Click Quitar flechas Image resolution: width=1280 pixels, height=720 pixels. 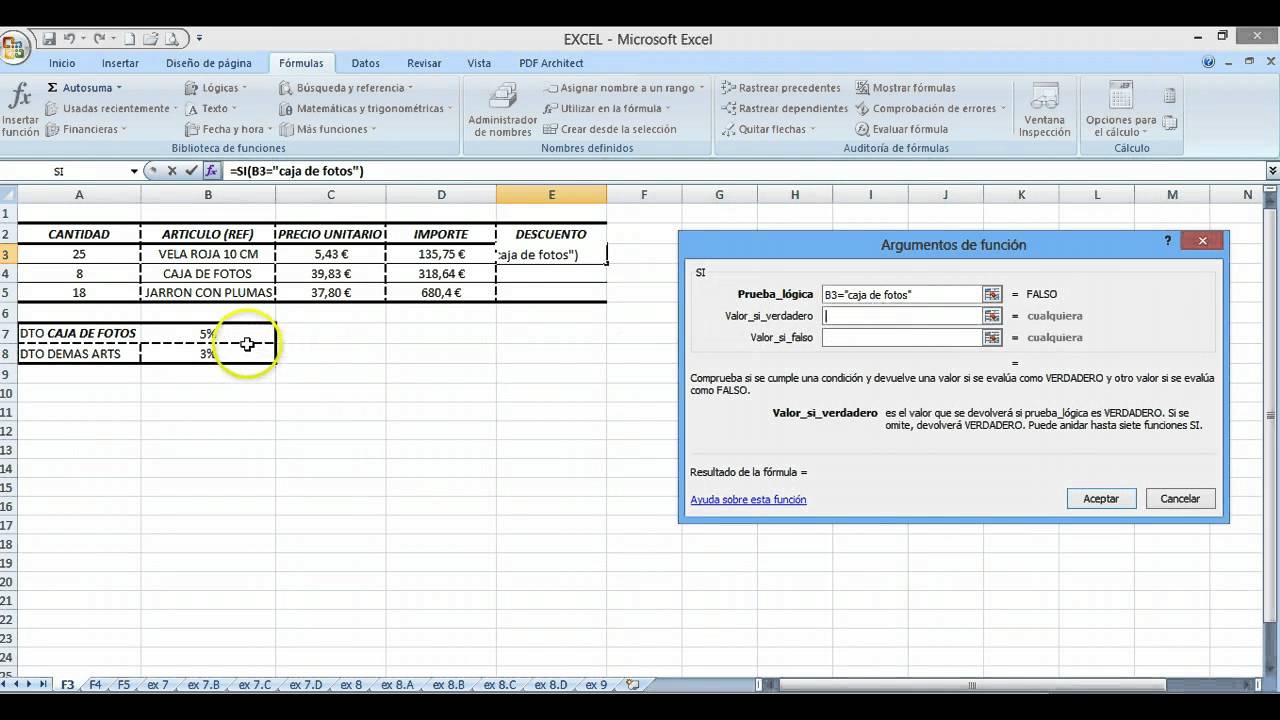768,129
